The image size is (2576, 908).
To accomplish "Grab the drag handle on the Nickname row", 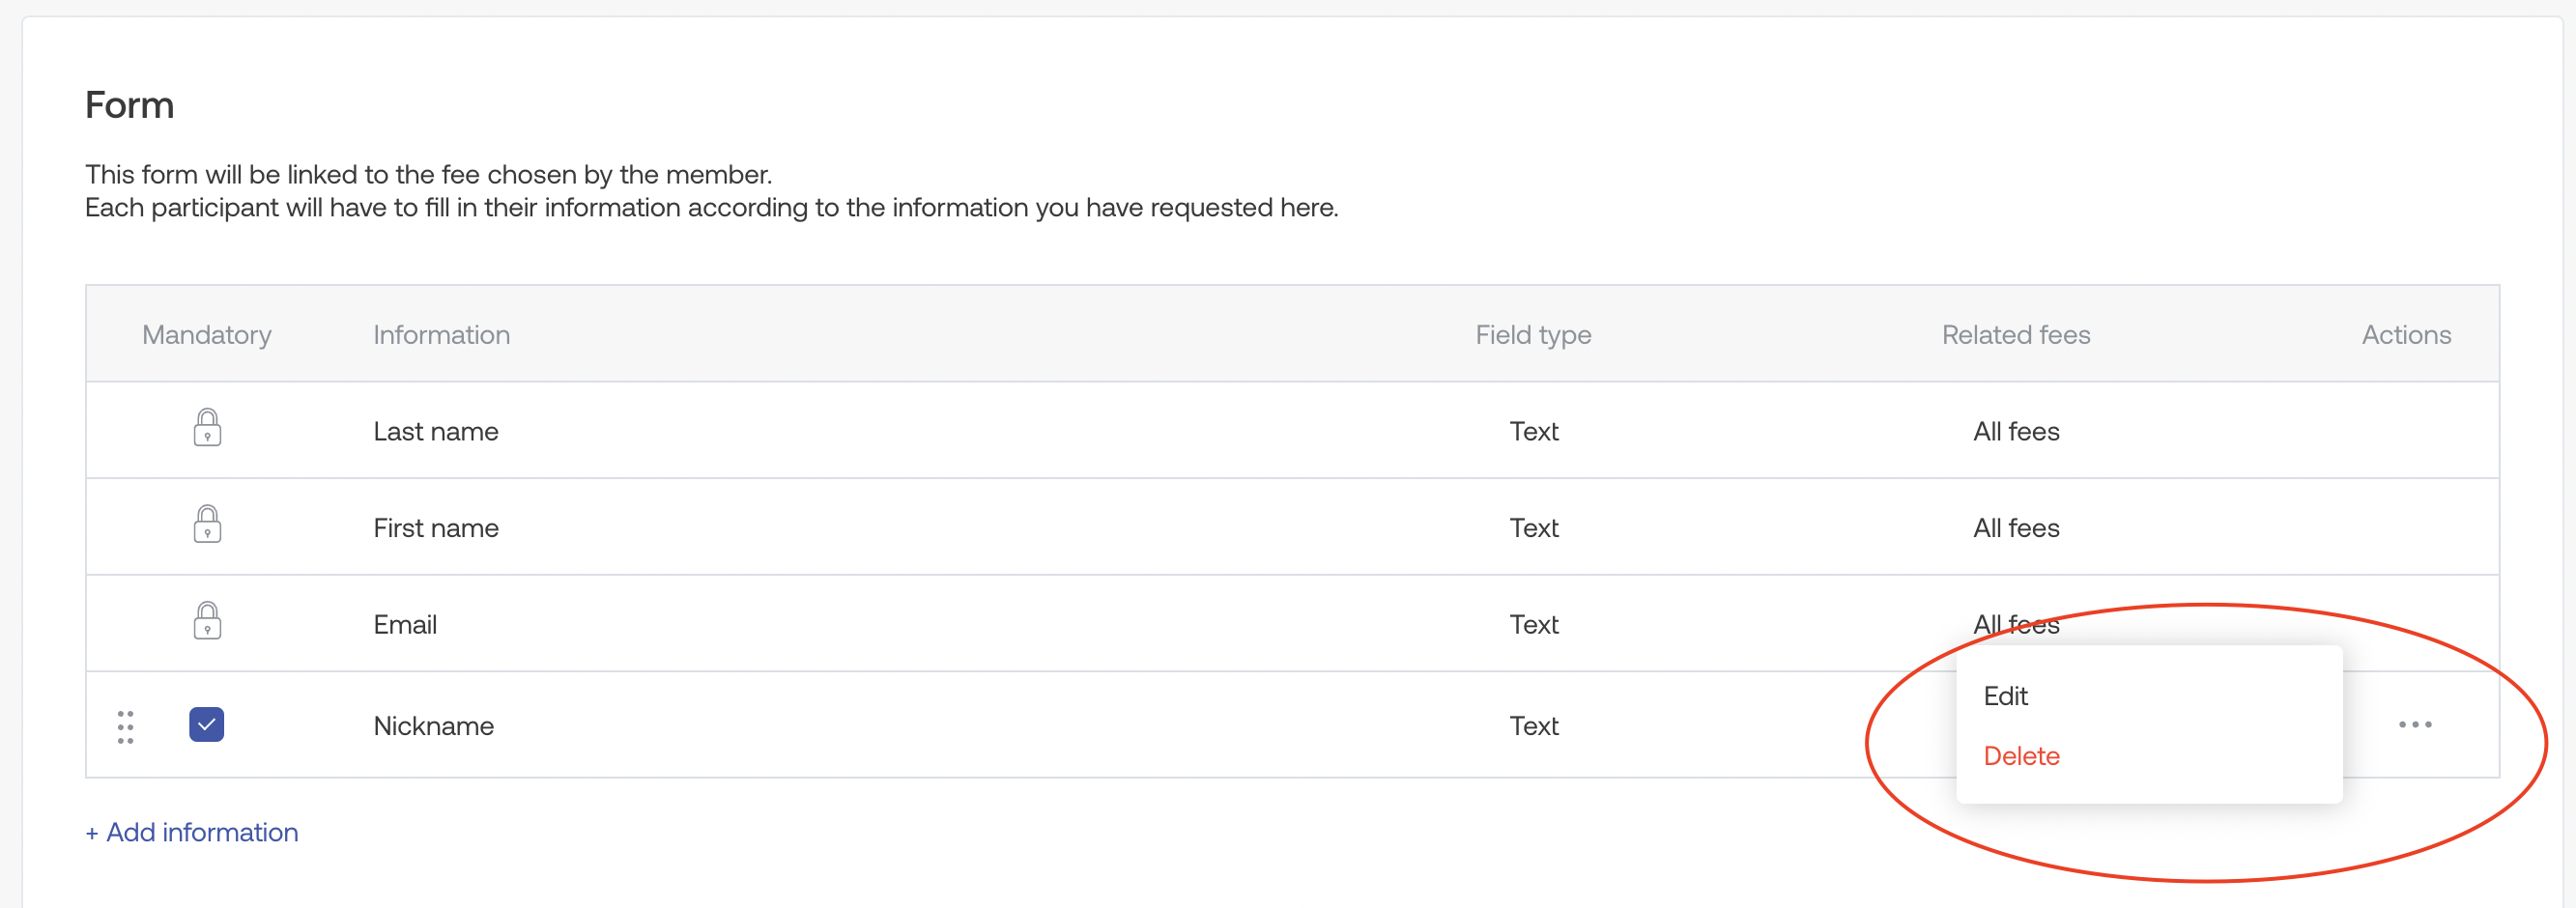I will (125, 727).
